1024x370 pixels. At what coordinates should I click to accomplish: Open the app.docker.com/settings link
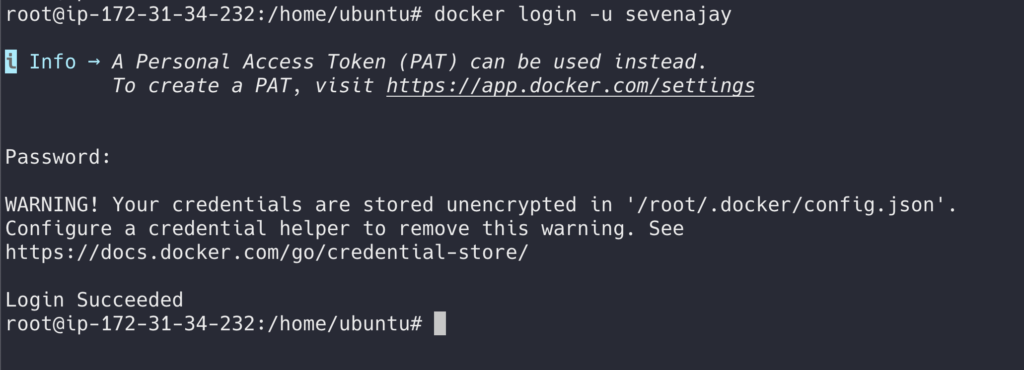[x=570, y=86]
